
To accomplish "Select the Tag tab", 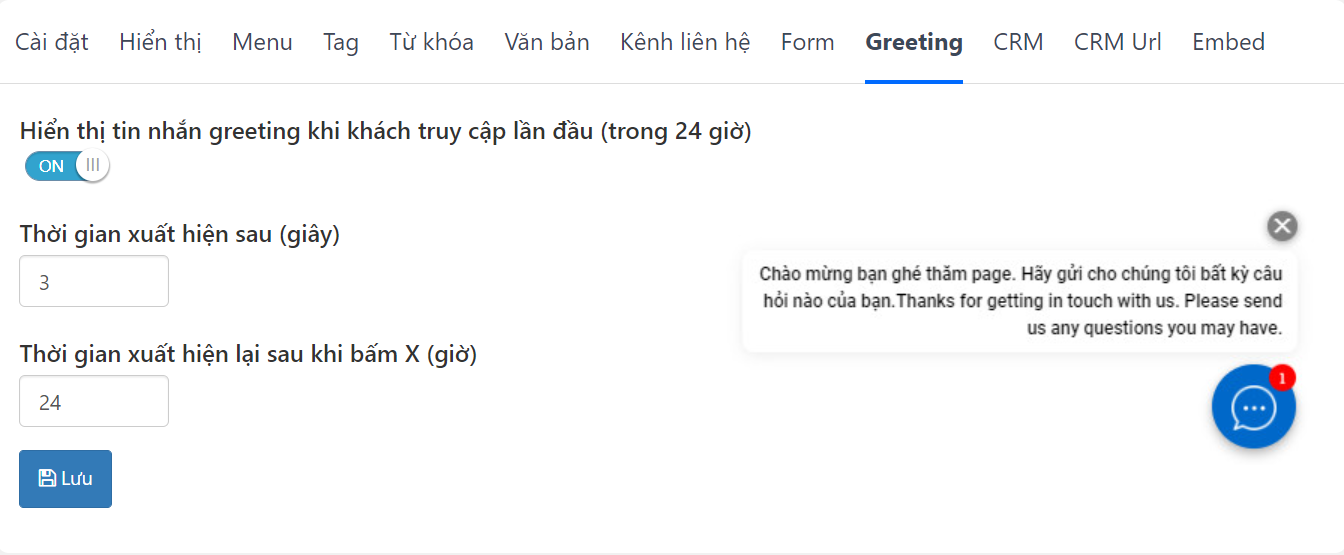I will (x=341, y=42).
